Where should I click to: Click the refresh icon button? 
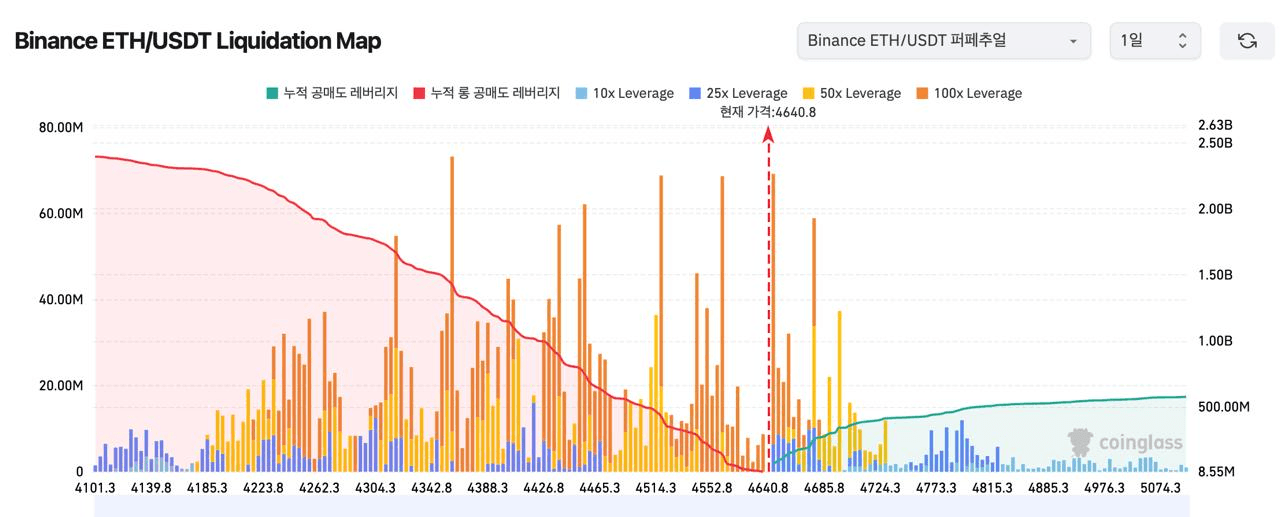[x=1247, y=41]
